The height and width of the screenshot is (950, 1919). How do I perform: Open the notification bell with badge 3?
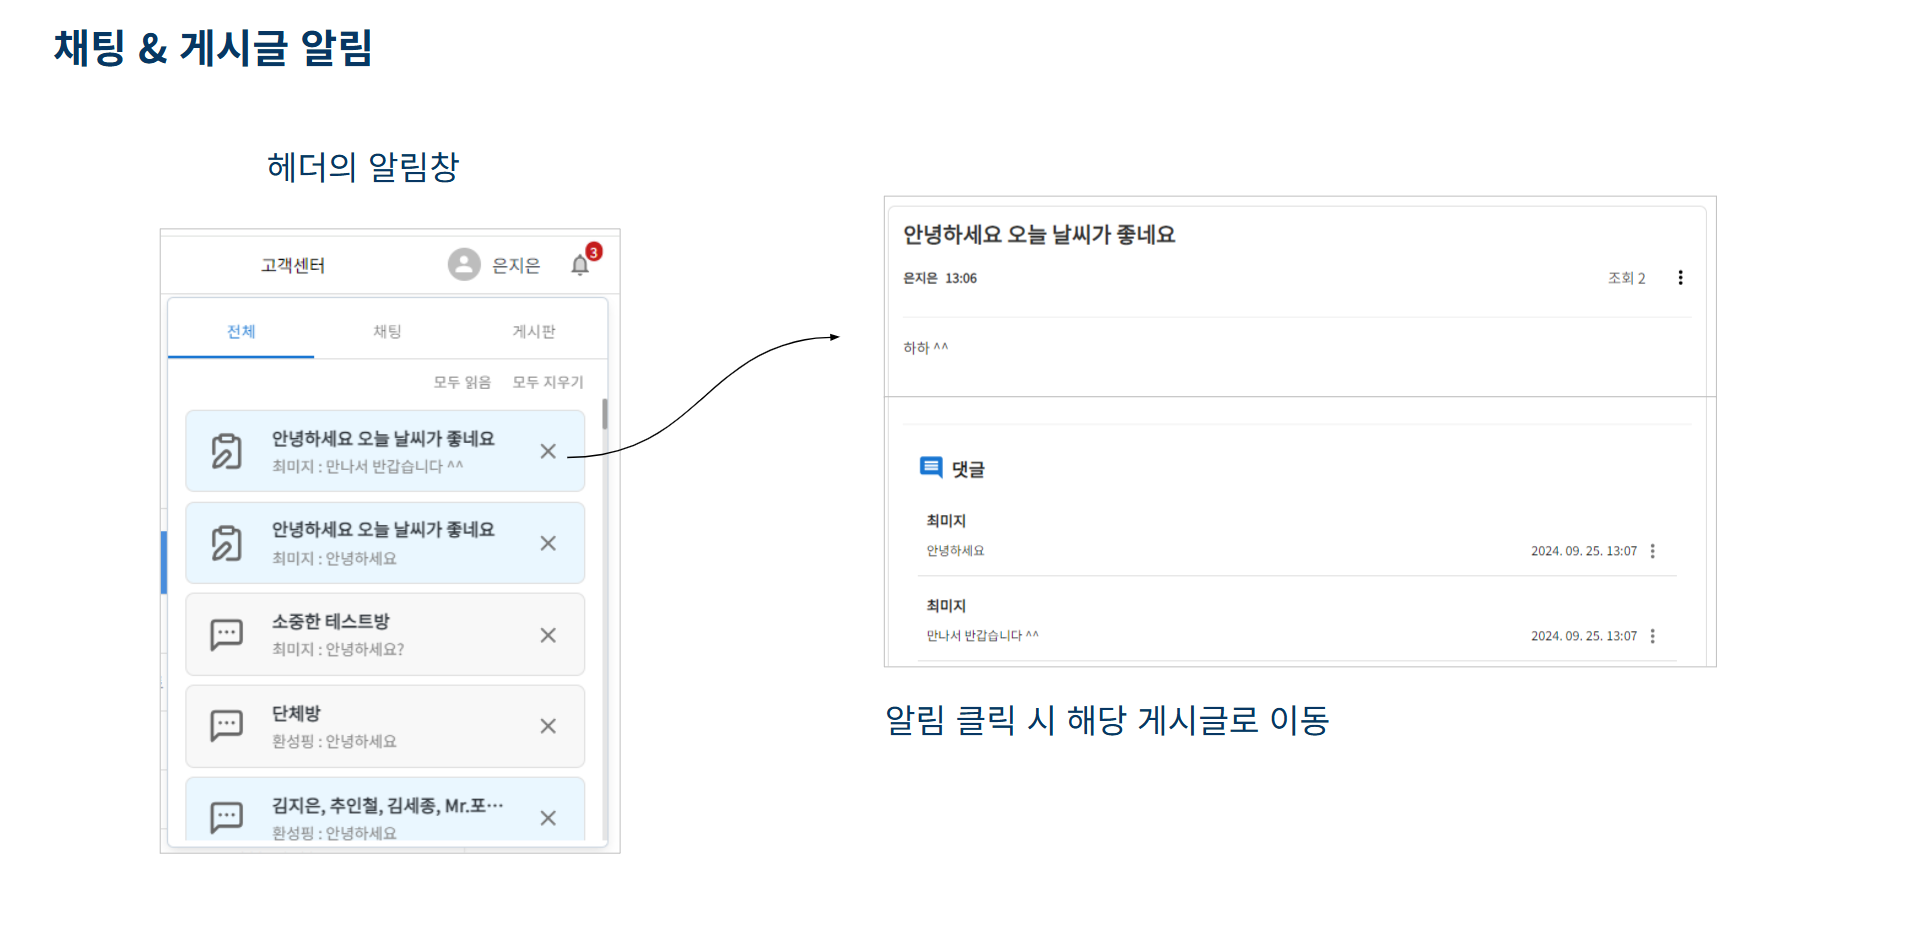(581, 264)
